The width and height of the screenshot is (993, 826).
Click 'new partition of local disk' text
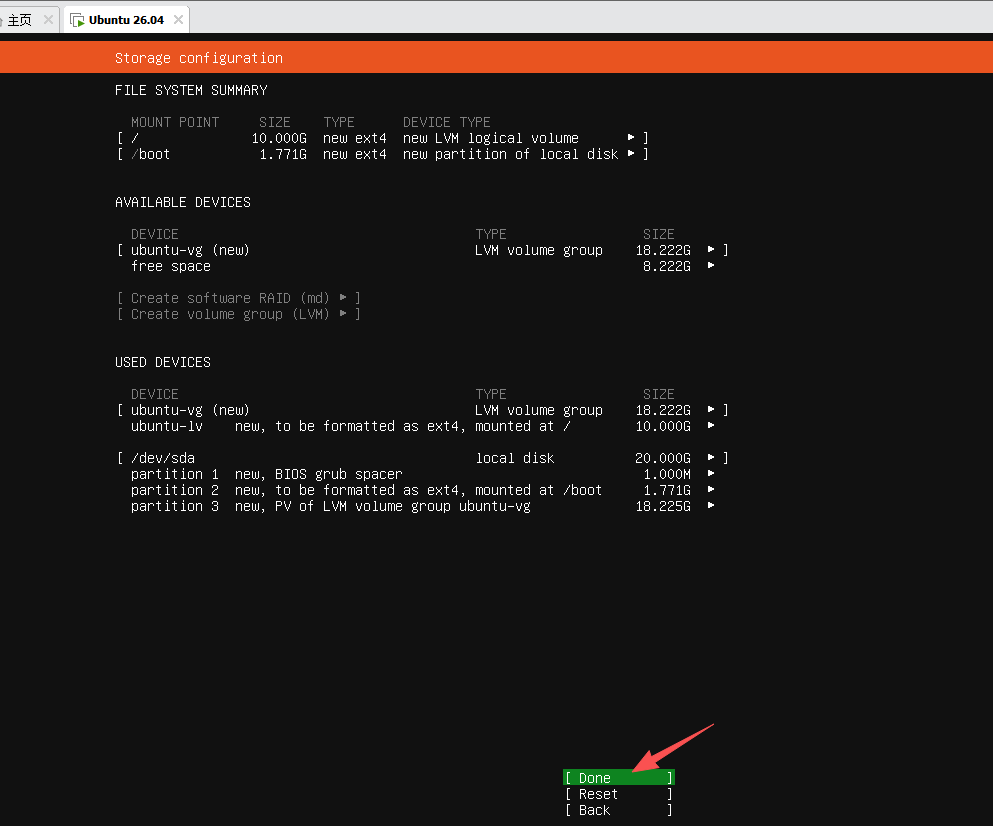click(x=510, y=154)
